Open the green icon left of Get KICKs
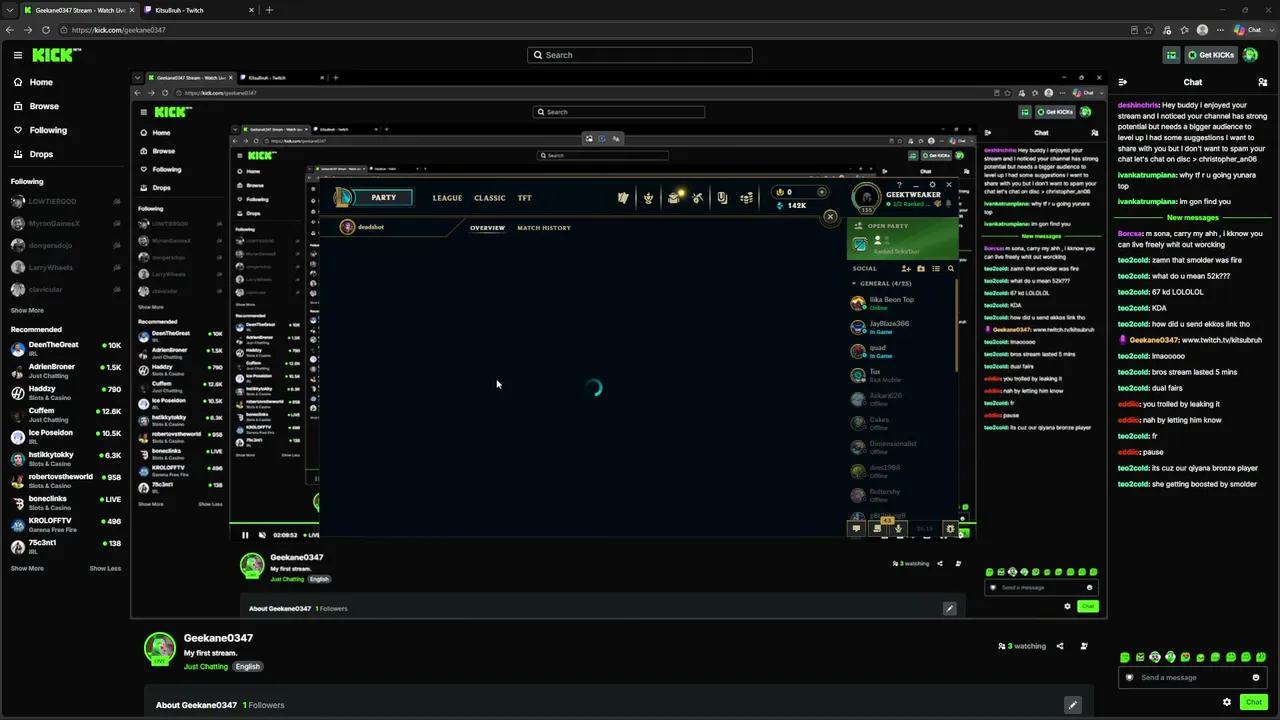The image size is (1280, 720). tap(1171, 55)
